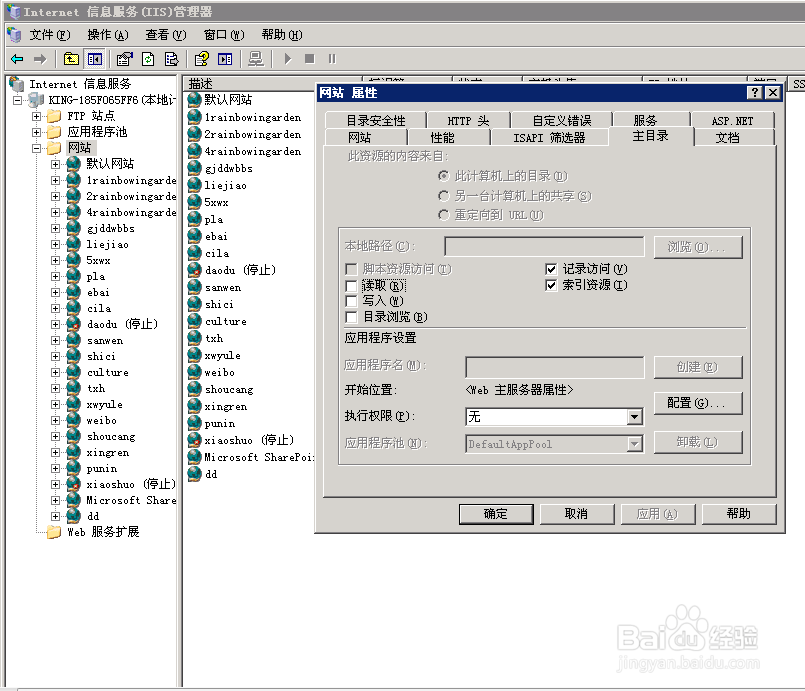Open the 文件(F) menu
Screen dimensions: 805x691
(x=49, y=35)
